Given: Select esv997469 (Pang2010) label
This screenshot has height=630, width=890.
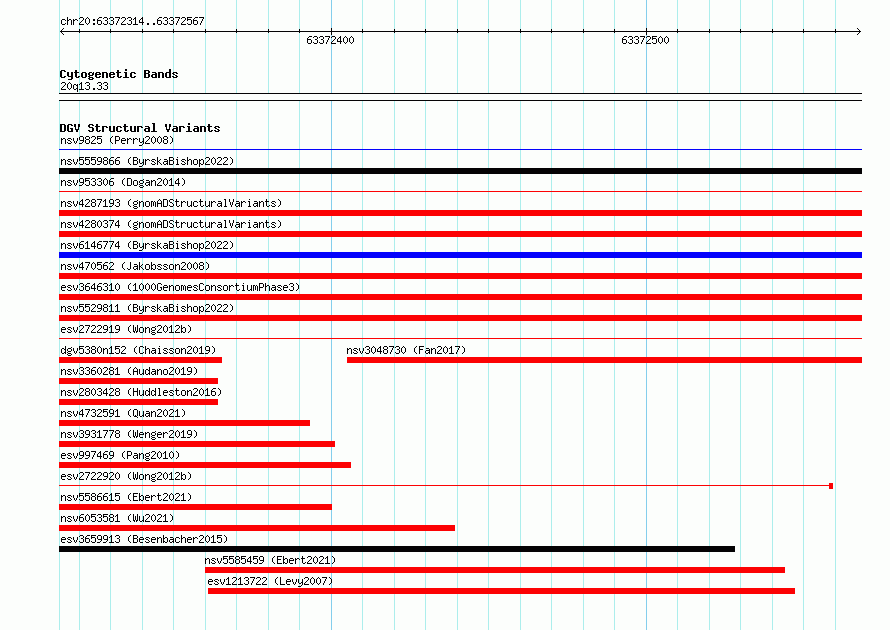Looking at the screenshot, I should [x=120, y=455].
